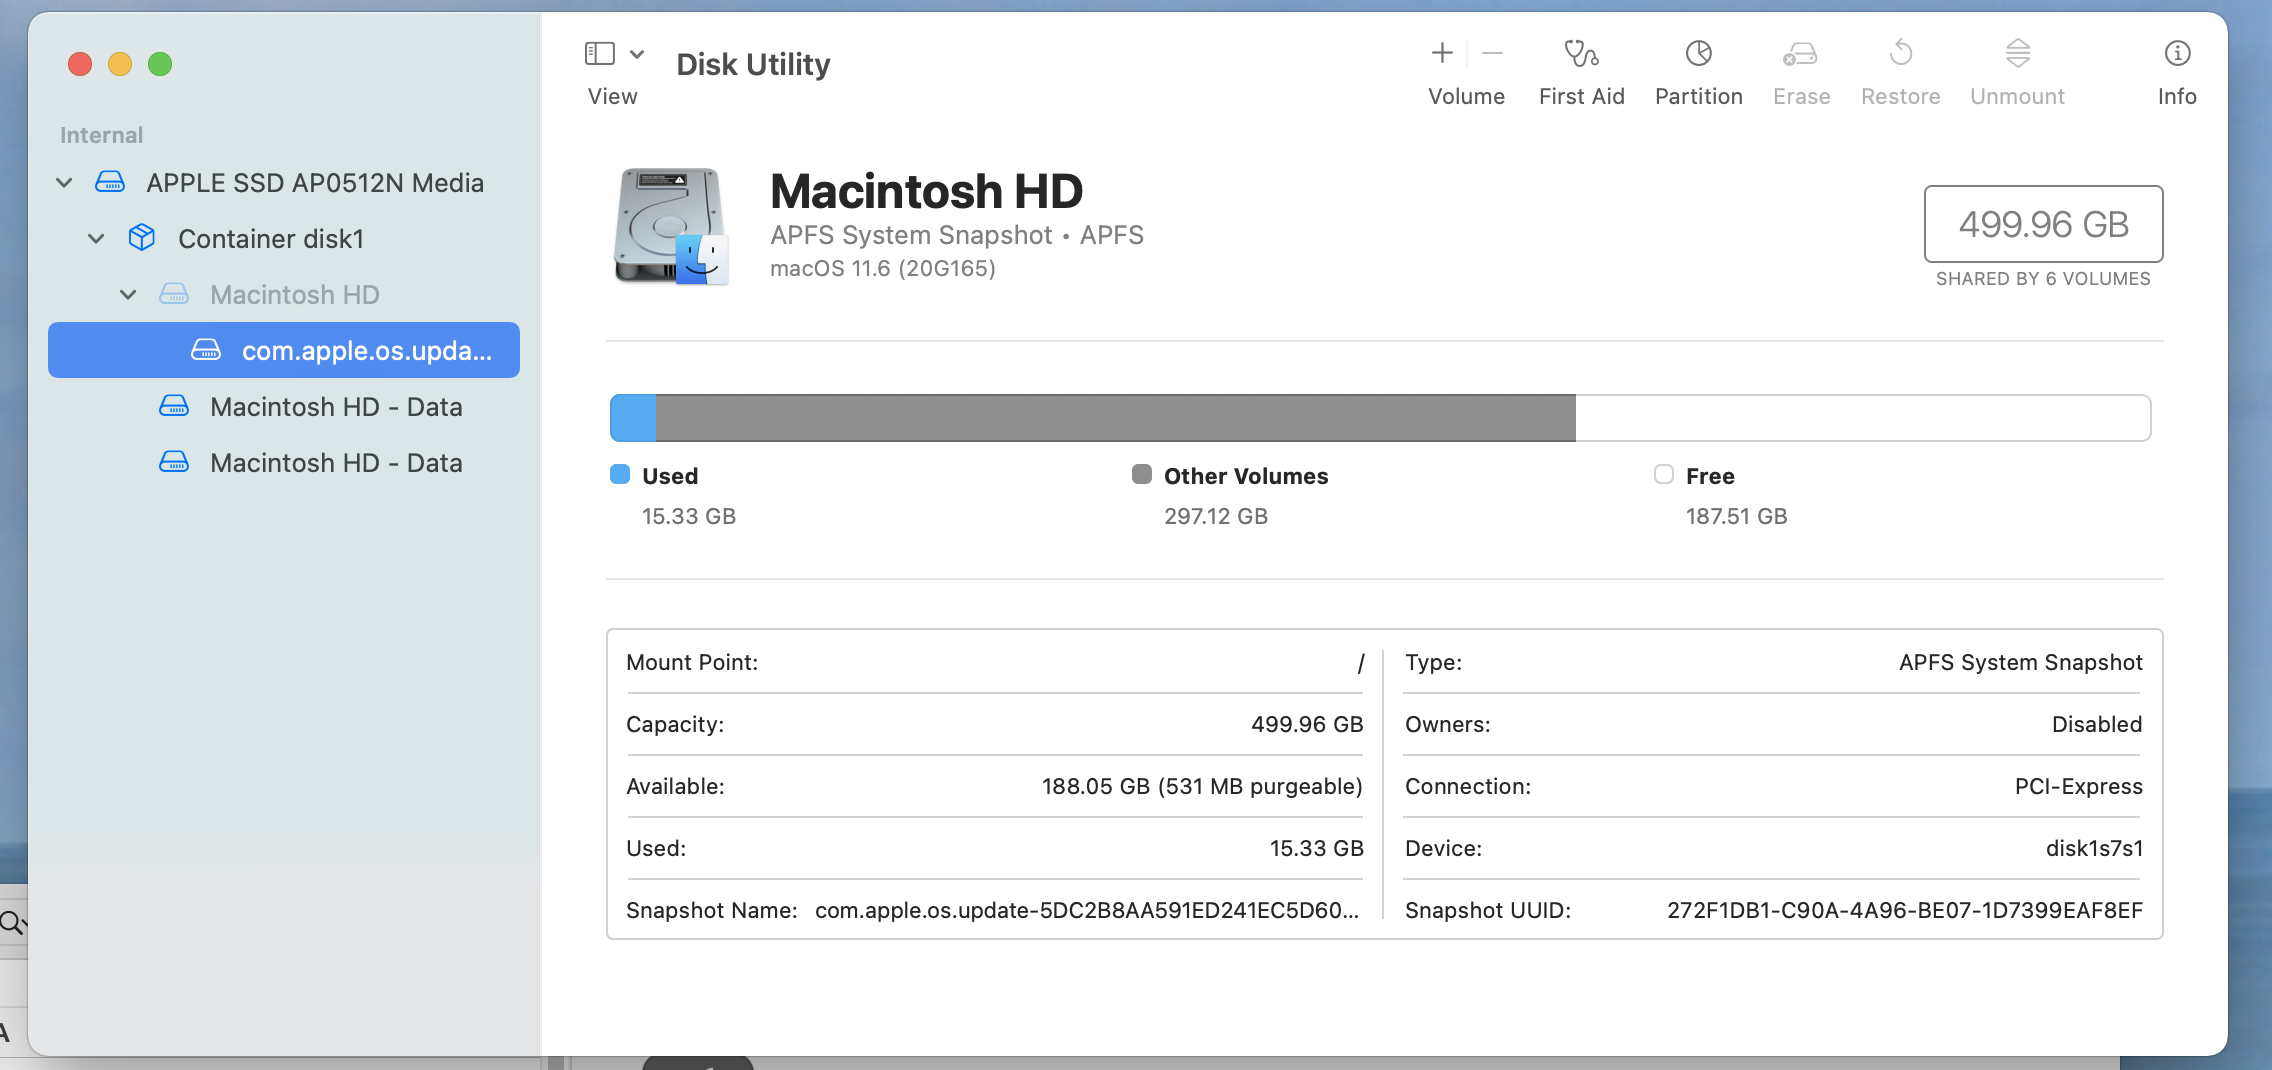
Task: Click the PCI-Express connection value
Action: tap(2079, 786)
